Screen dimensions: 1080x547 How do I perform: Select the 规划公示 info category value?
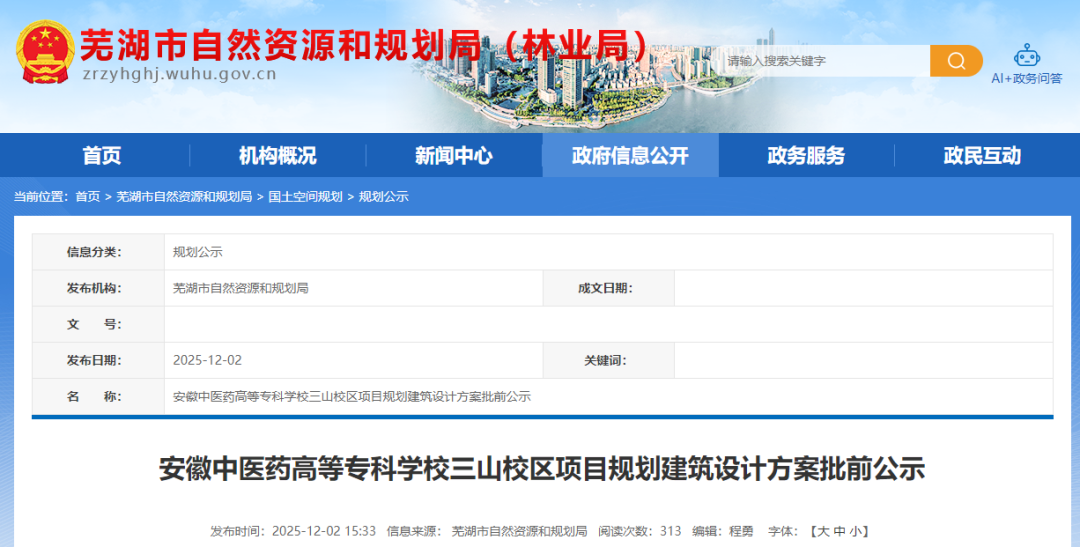(x=198, y=252)
